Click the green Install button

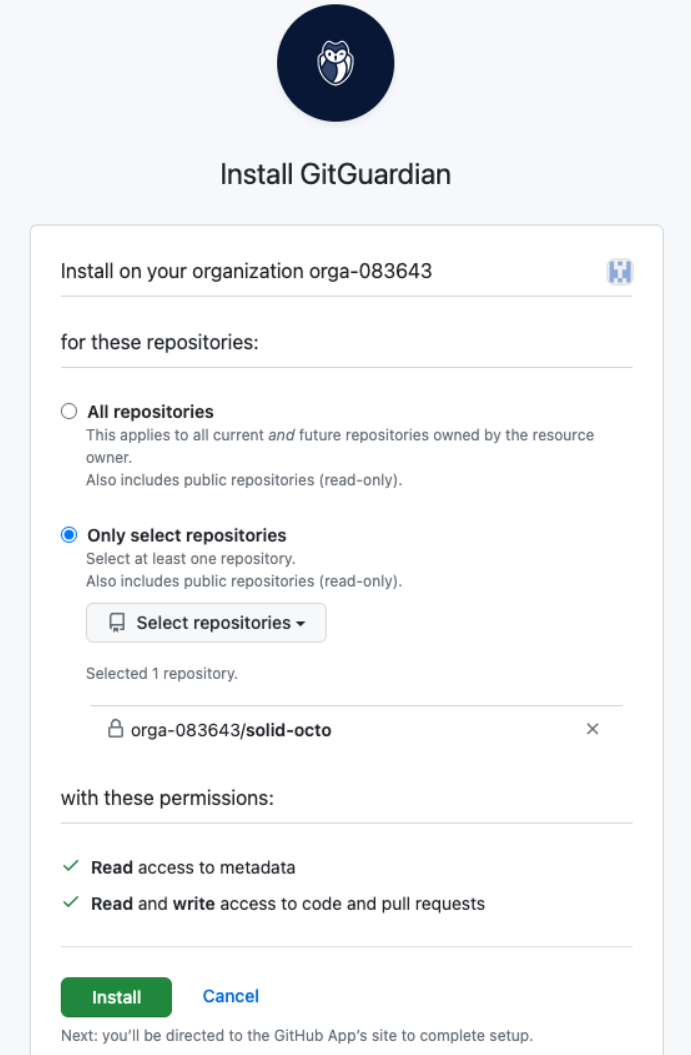116,997
